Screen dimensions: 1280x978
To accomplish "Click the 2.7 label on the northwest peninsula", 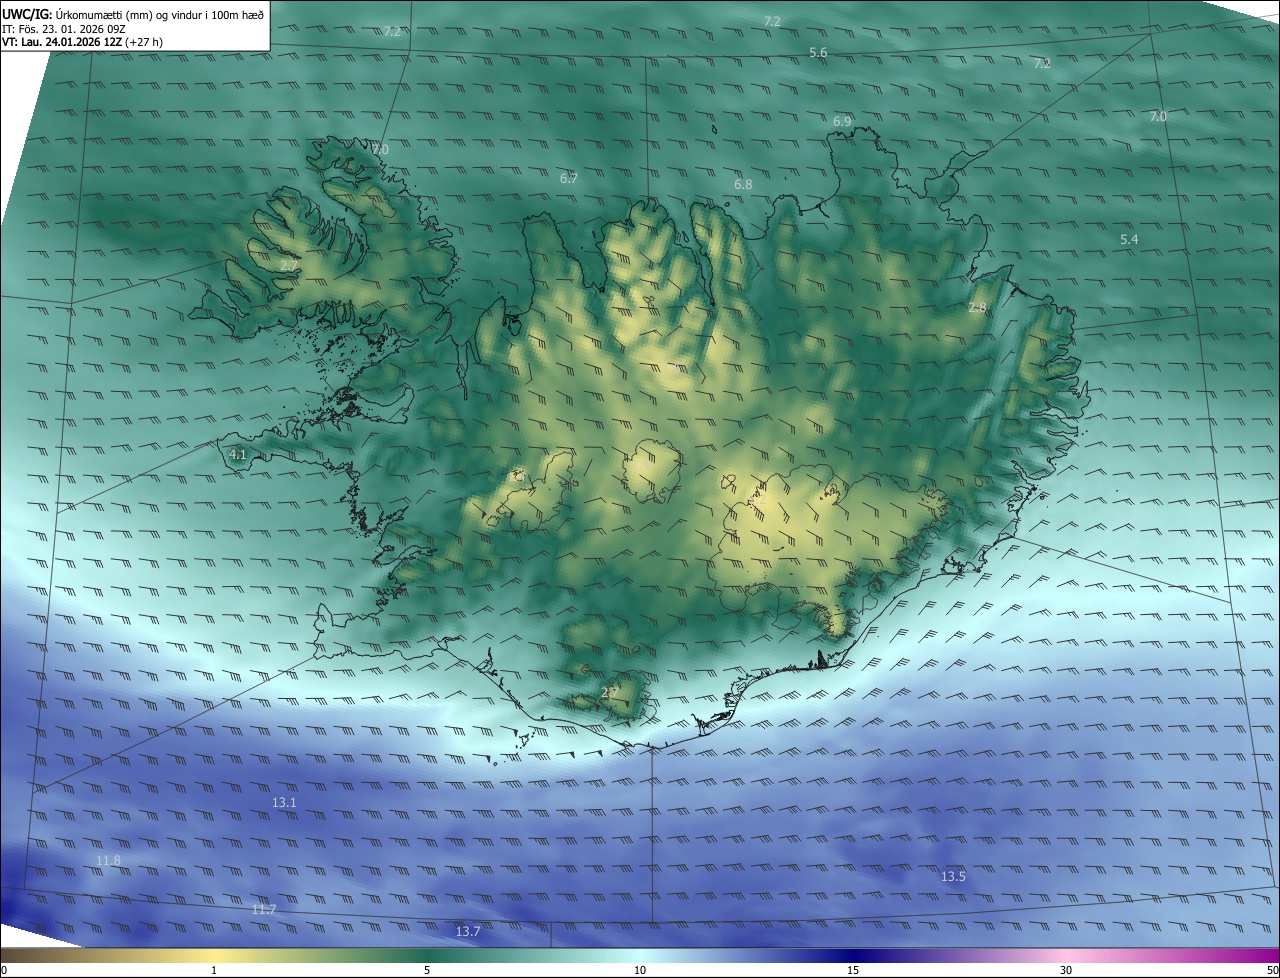I will (288, 265).
